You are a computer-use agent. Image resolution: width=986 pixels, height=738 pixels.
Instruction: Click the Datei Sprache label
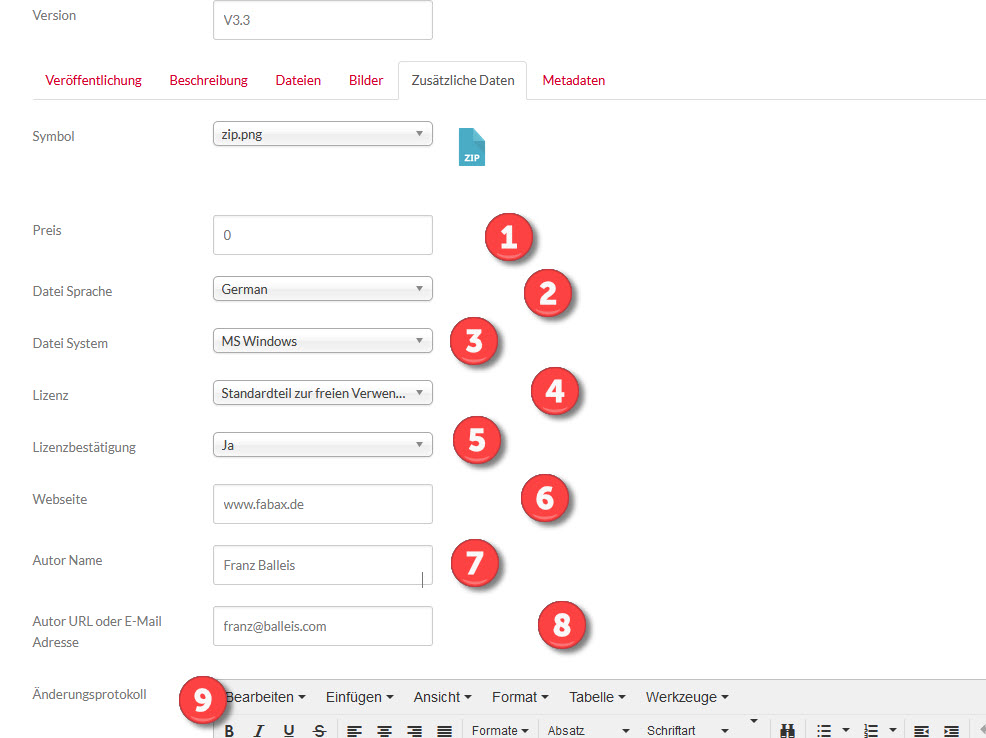72,292
